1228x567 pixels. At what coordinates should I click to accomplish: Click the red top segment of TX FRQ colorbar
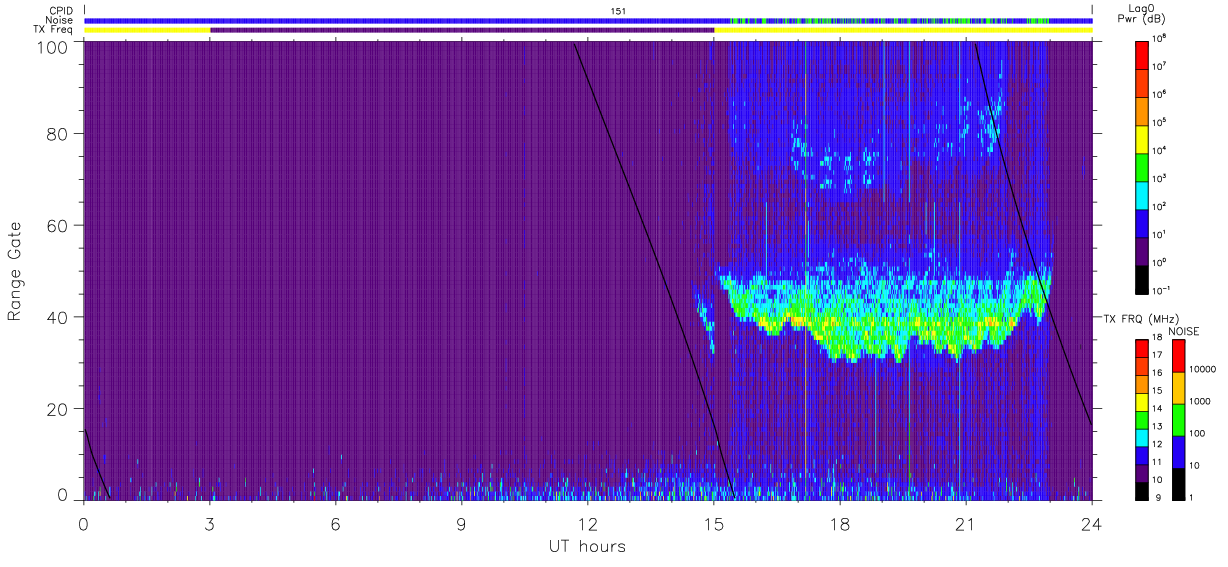[x=1143, y=347]
